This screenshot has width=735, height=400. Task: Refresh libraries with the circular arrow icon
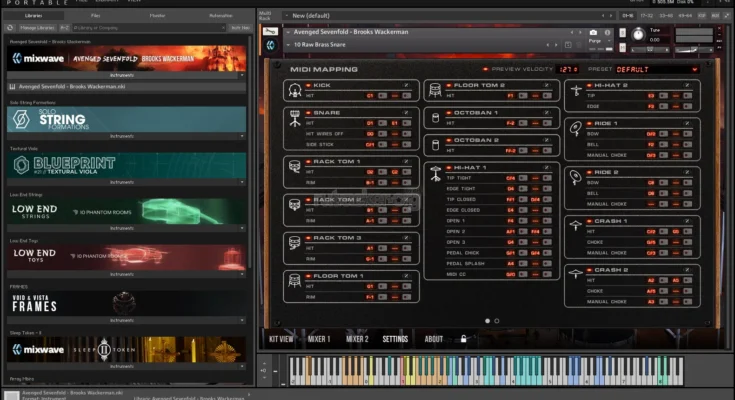click(x=10, y=28)
